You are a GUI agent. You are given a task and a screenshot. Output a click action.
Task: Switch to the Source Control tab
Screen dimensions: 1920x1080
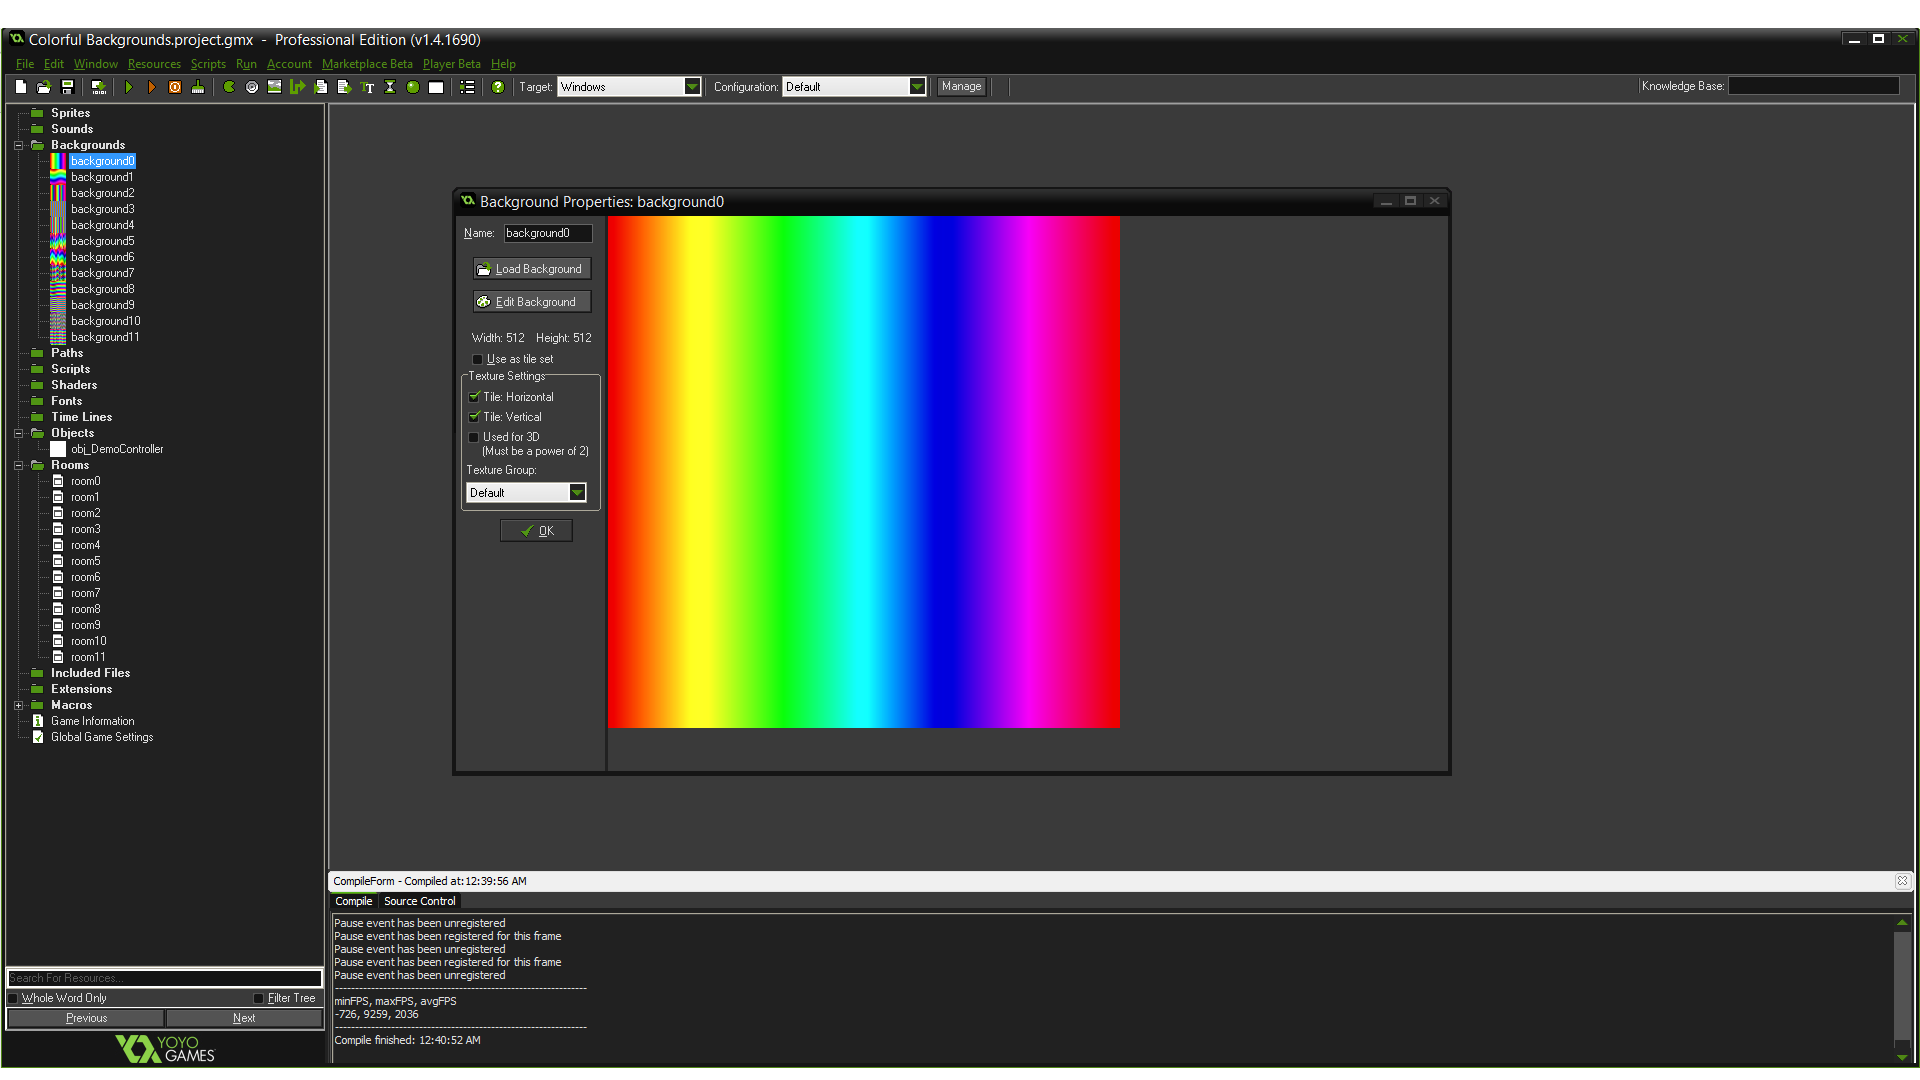pyautogui.click(x=419, y=901)
